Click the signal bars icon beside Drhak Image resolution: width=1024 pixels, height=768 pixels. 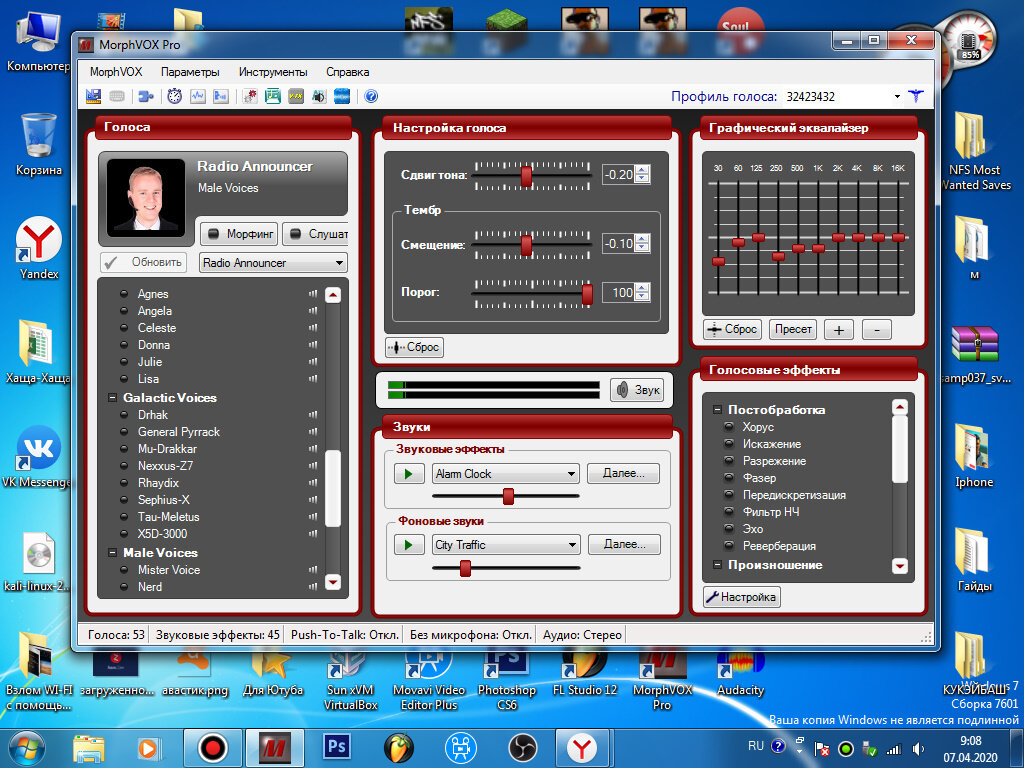pos(313,415)
